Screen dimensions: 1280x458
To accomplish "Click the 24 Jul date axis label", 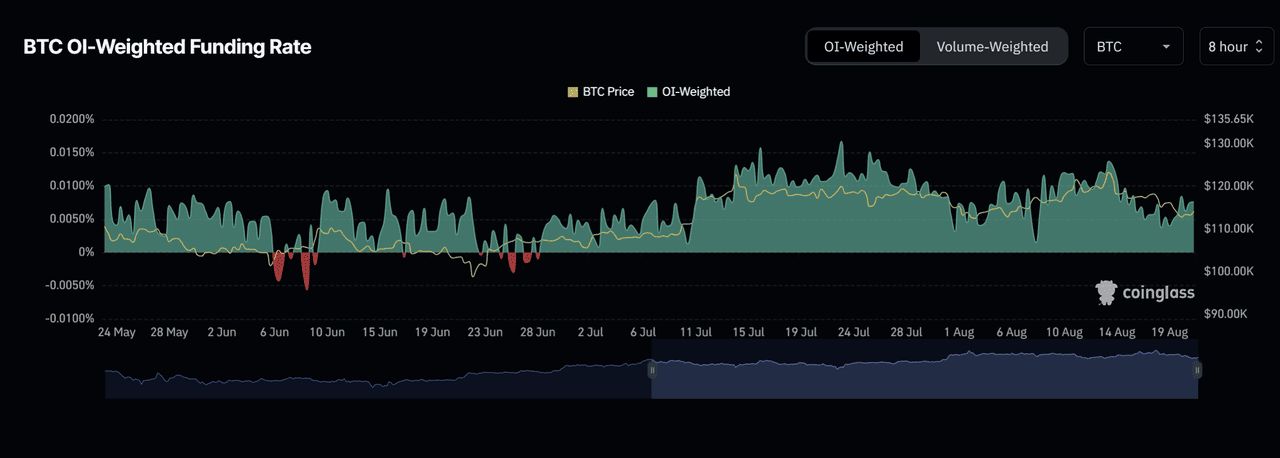I will [853, 332].
